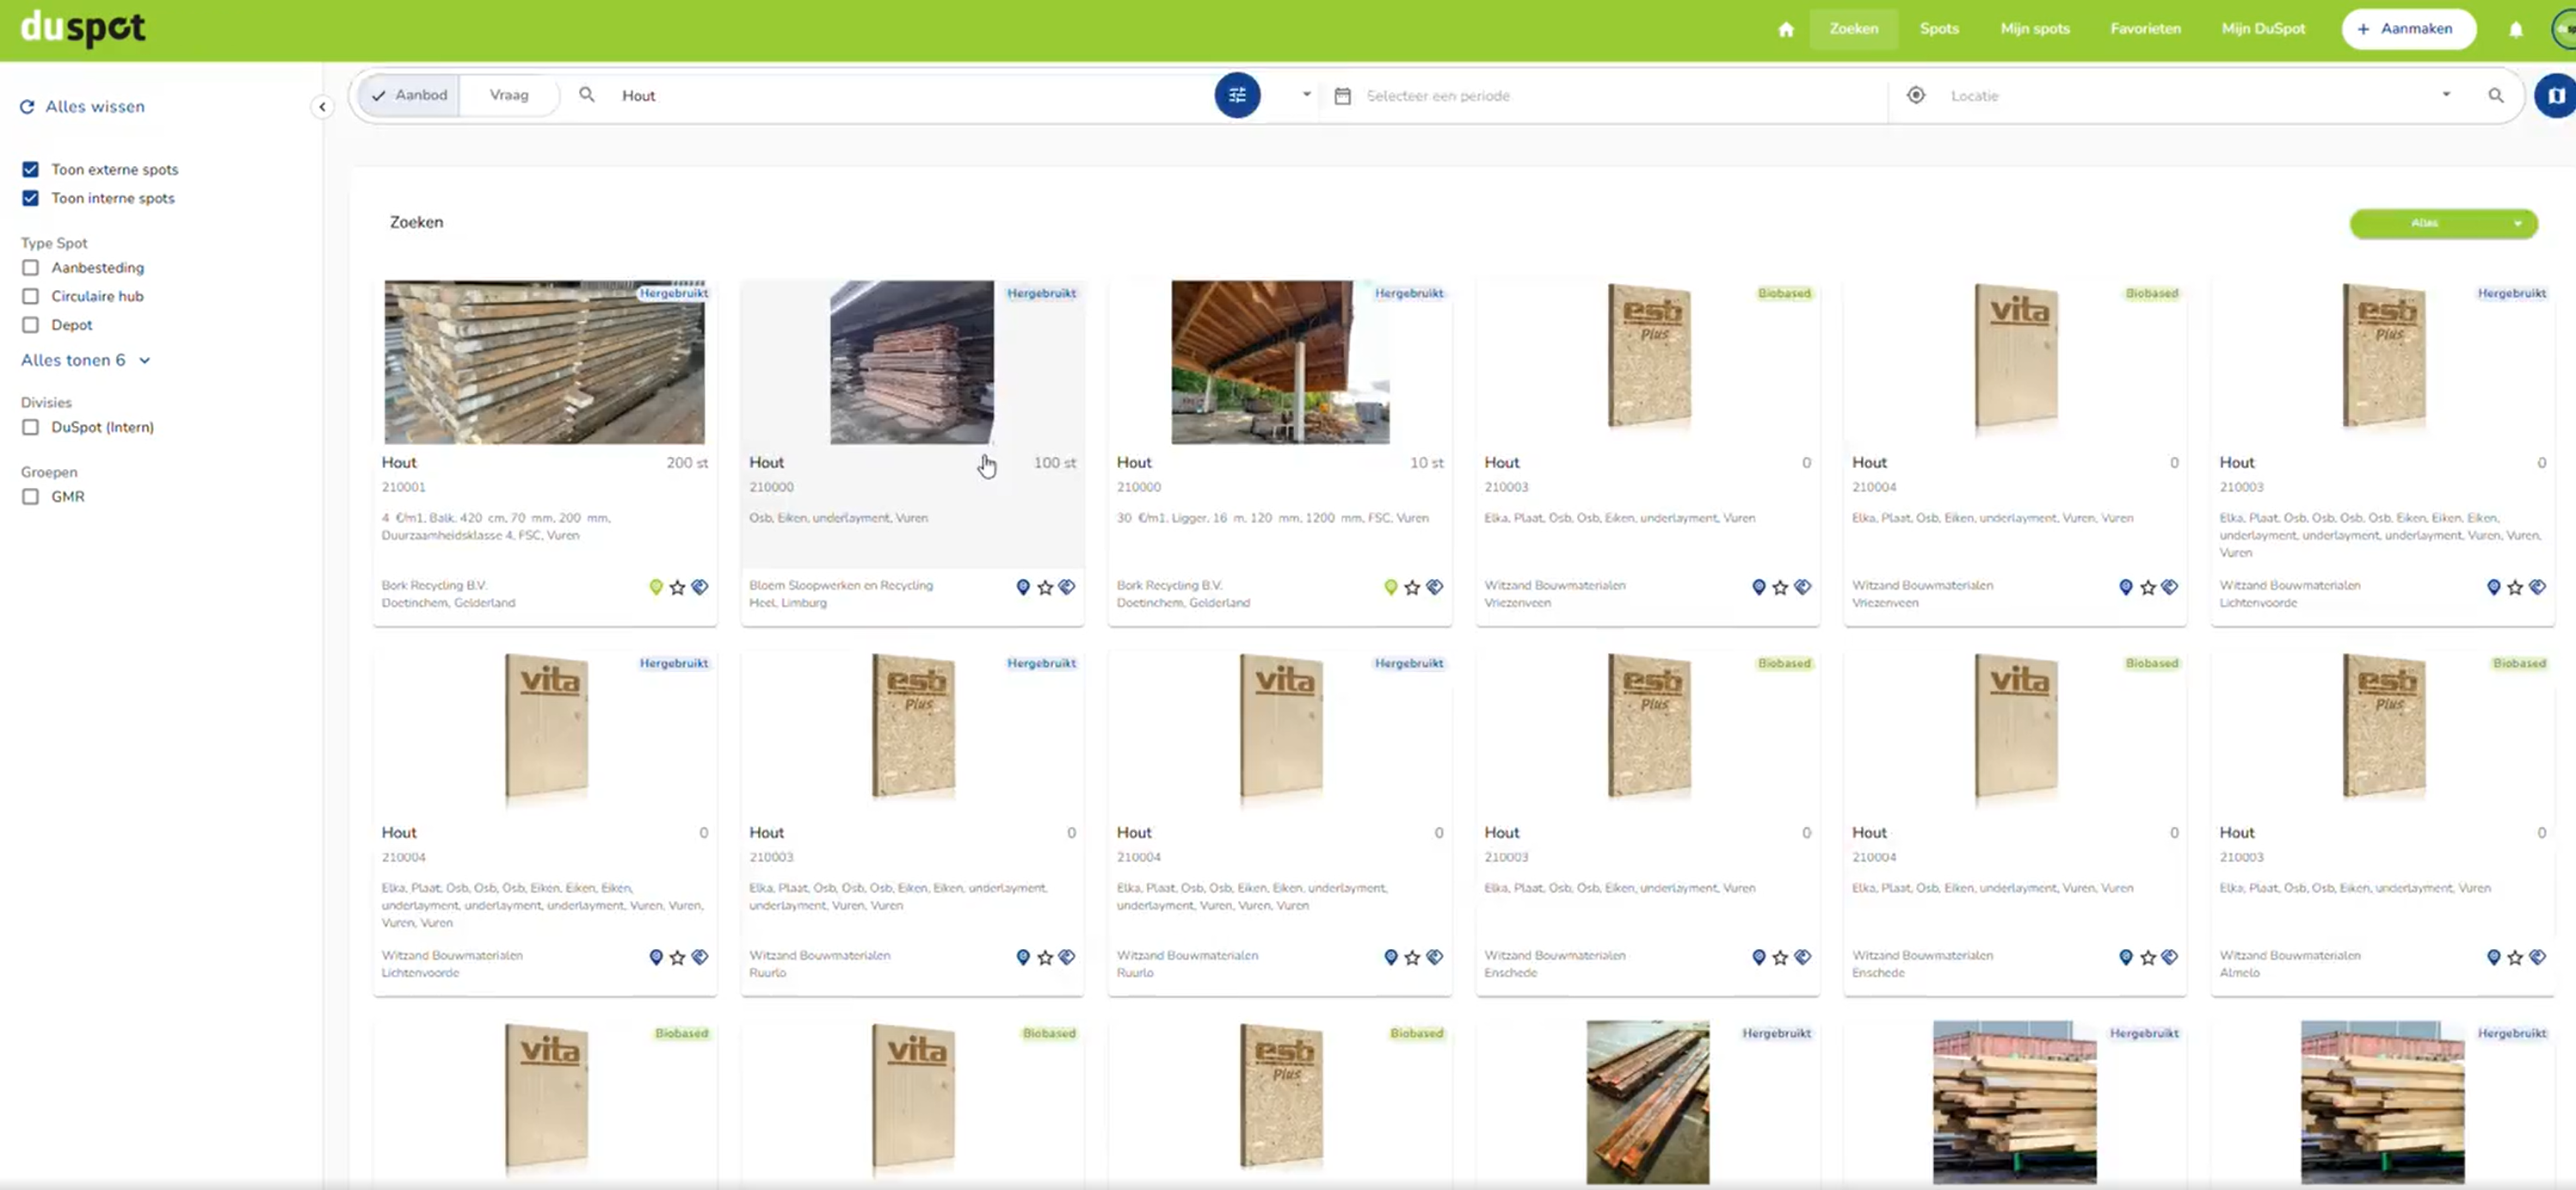Click the home icon in top navigation
This screenshot has width=2576, height=1190.
tap(1786, 29)
